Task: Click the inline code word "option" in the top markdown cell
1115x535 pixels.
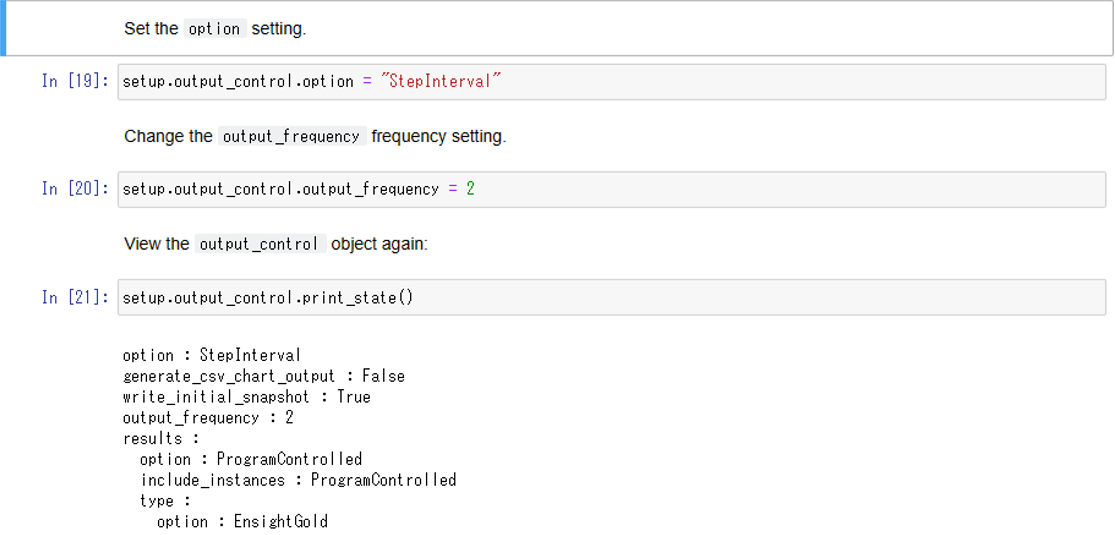Action: click(x=214, y=29)
